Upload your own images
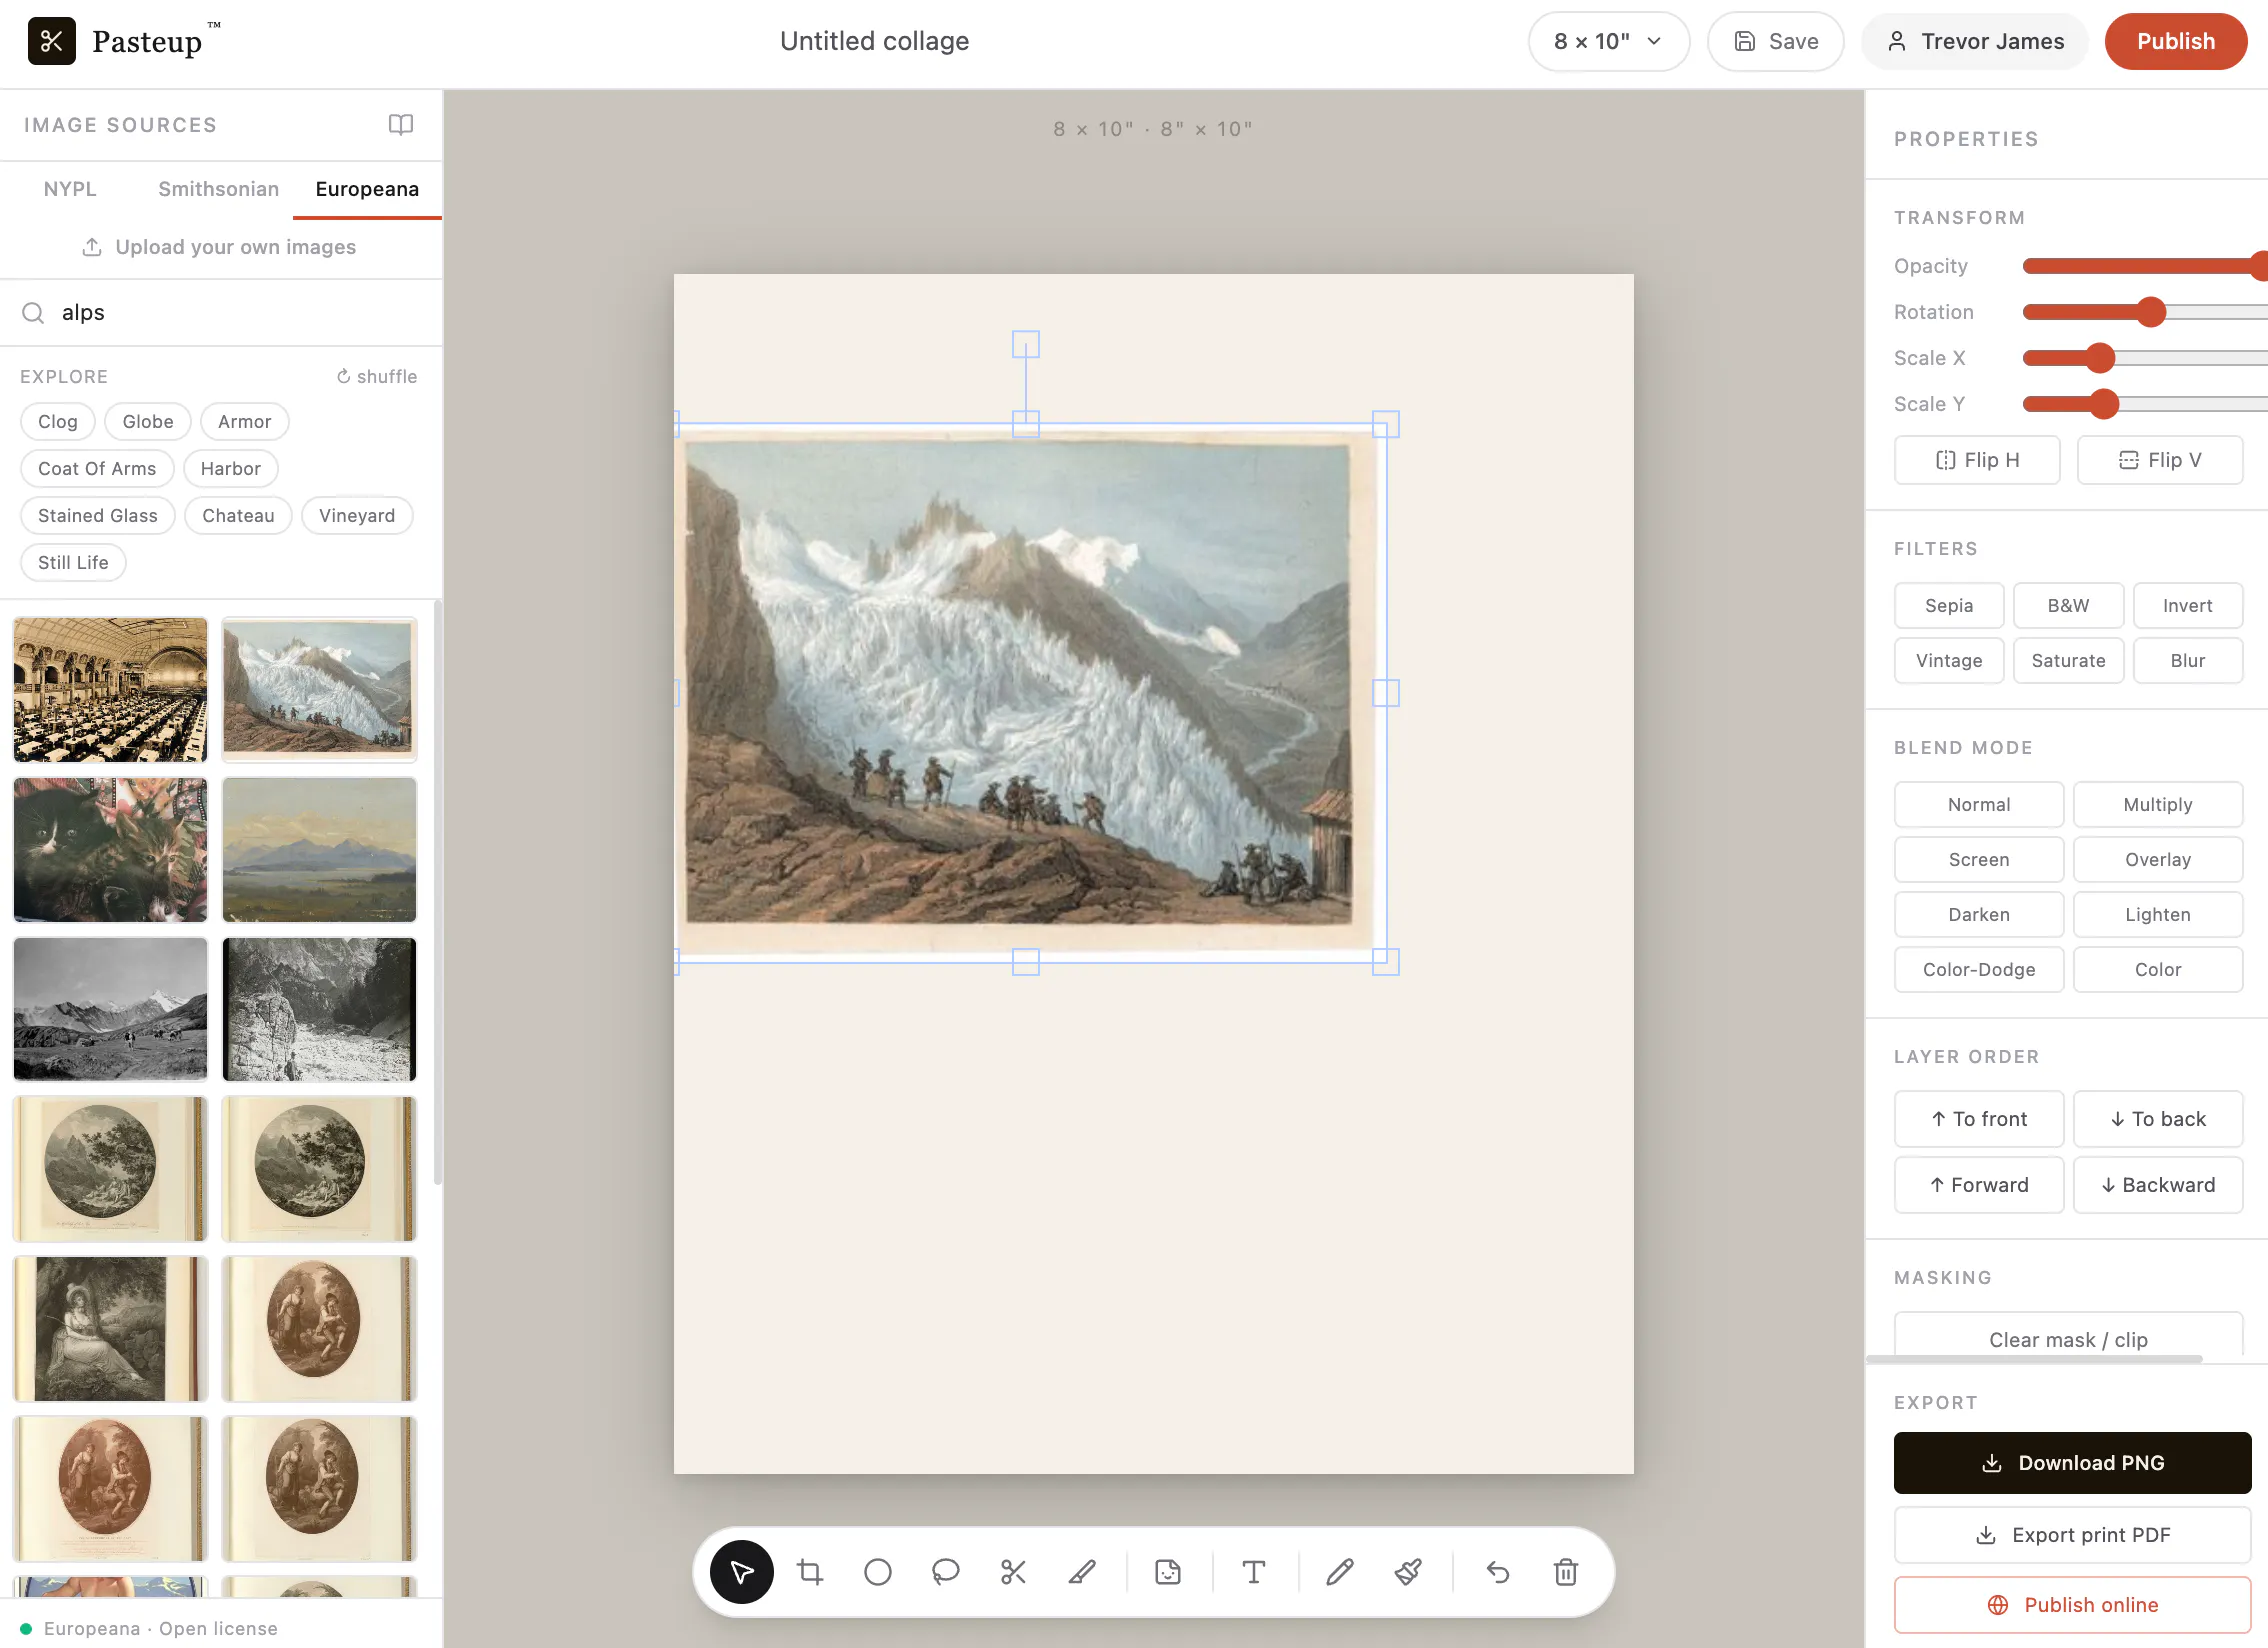Screen dimensions: 2268x1648 click(219, 247)
